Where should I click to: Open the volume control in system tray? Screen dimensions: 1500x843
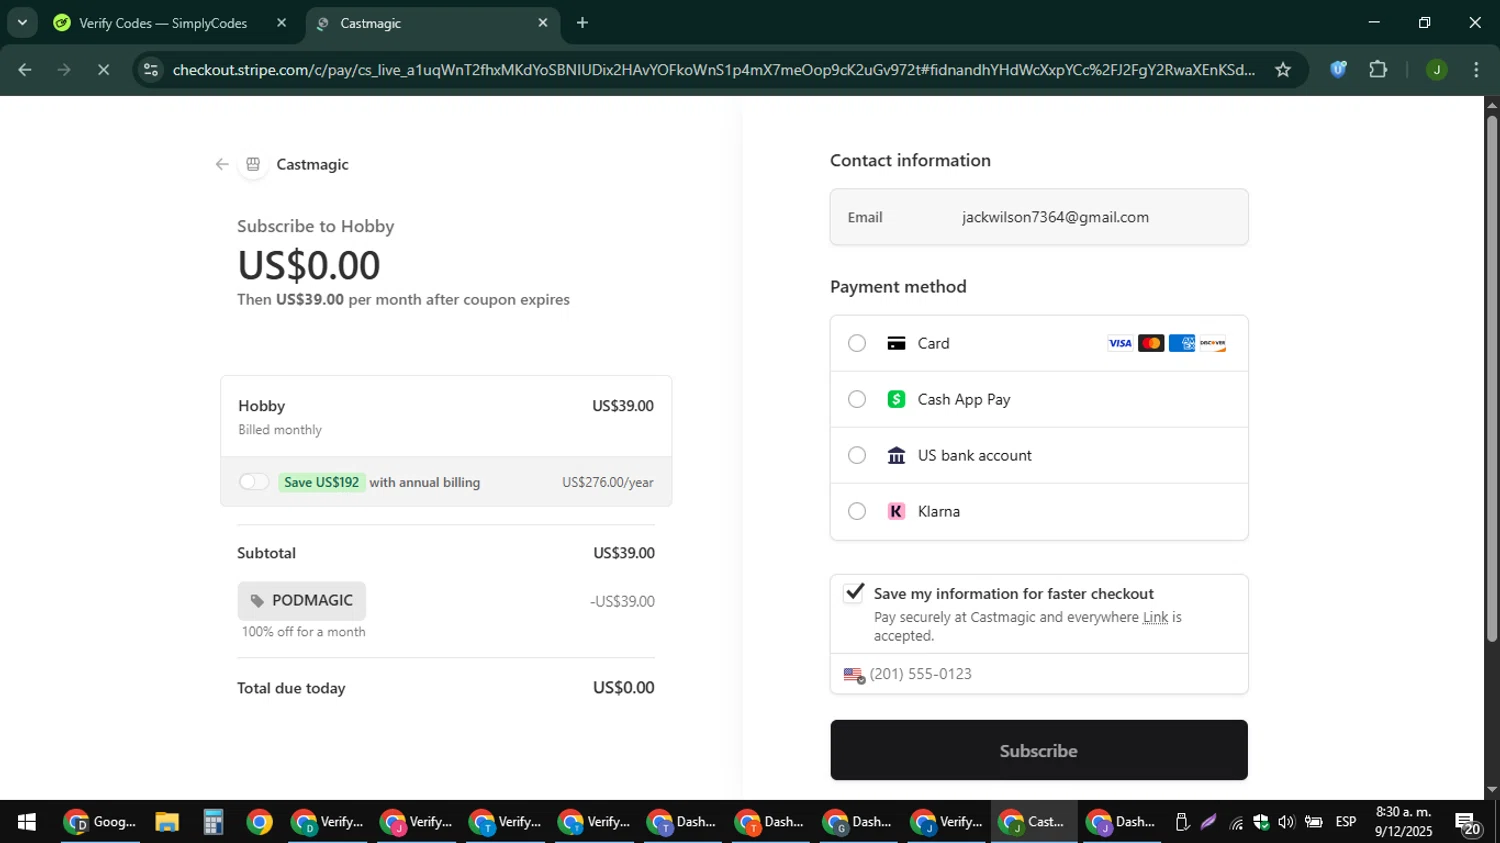[1286, 822]
